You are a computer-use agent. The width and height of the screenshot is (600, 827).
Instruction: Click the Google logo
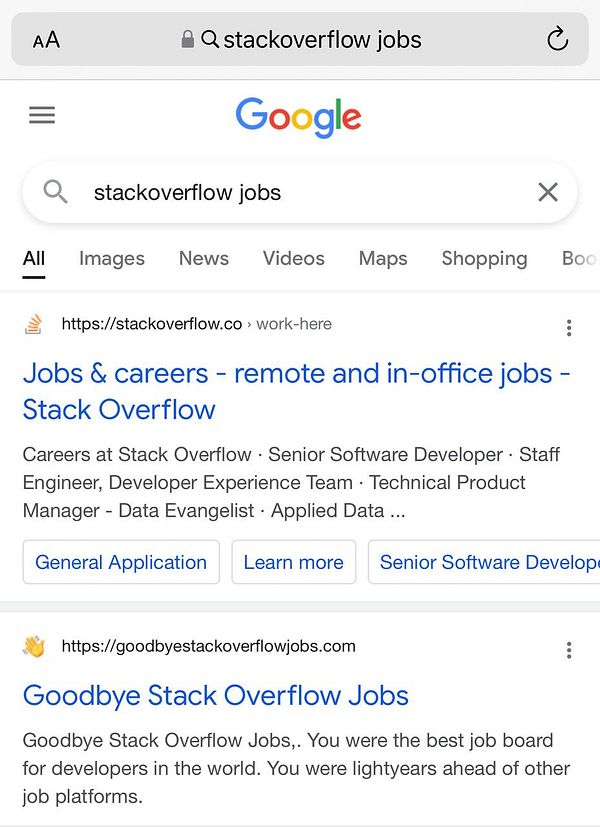tap(299, 117)
